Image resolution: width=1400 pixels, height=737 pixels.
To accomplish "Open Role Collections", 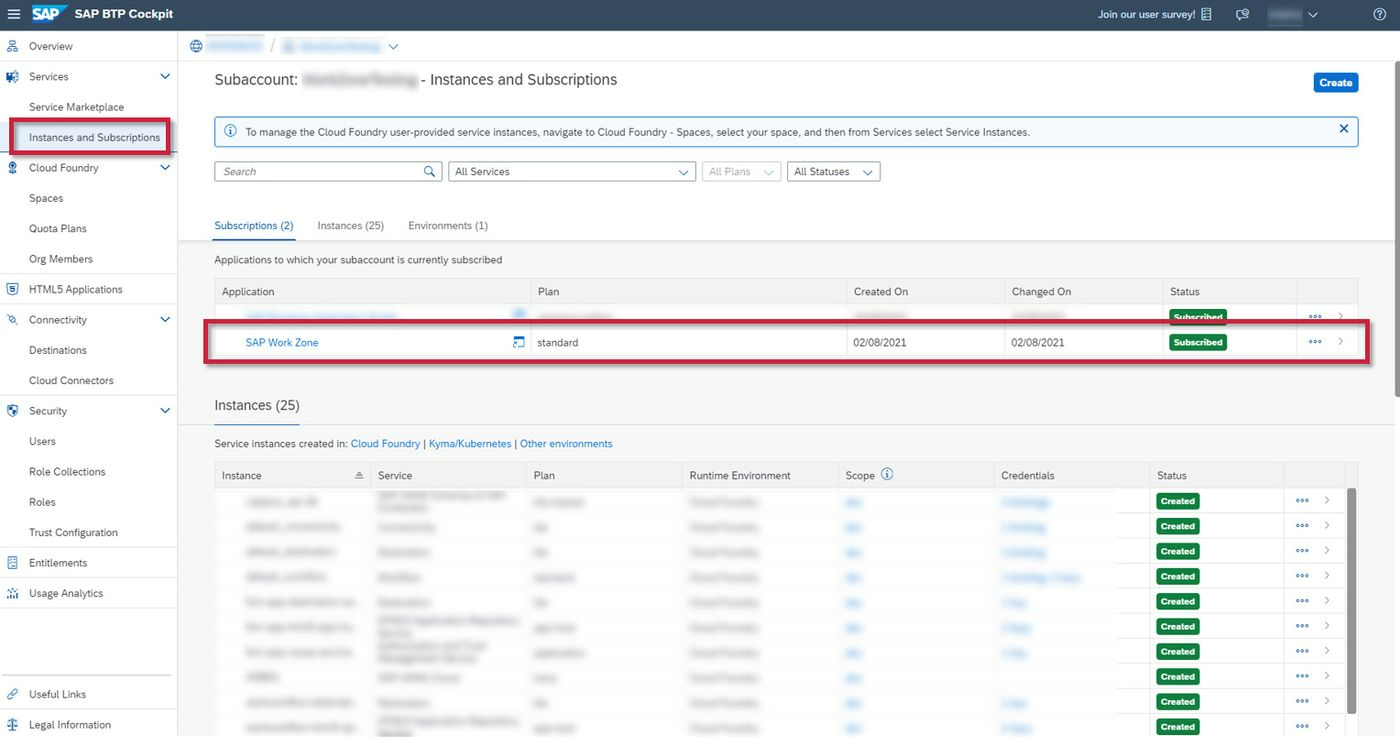I will (67, 471).
